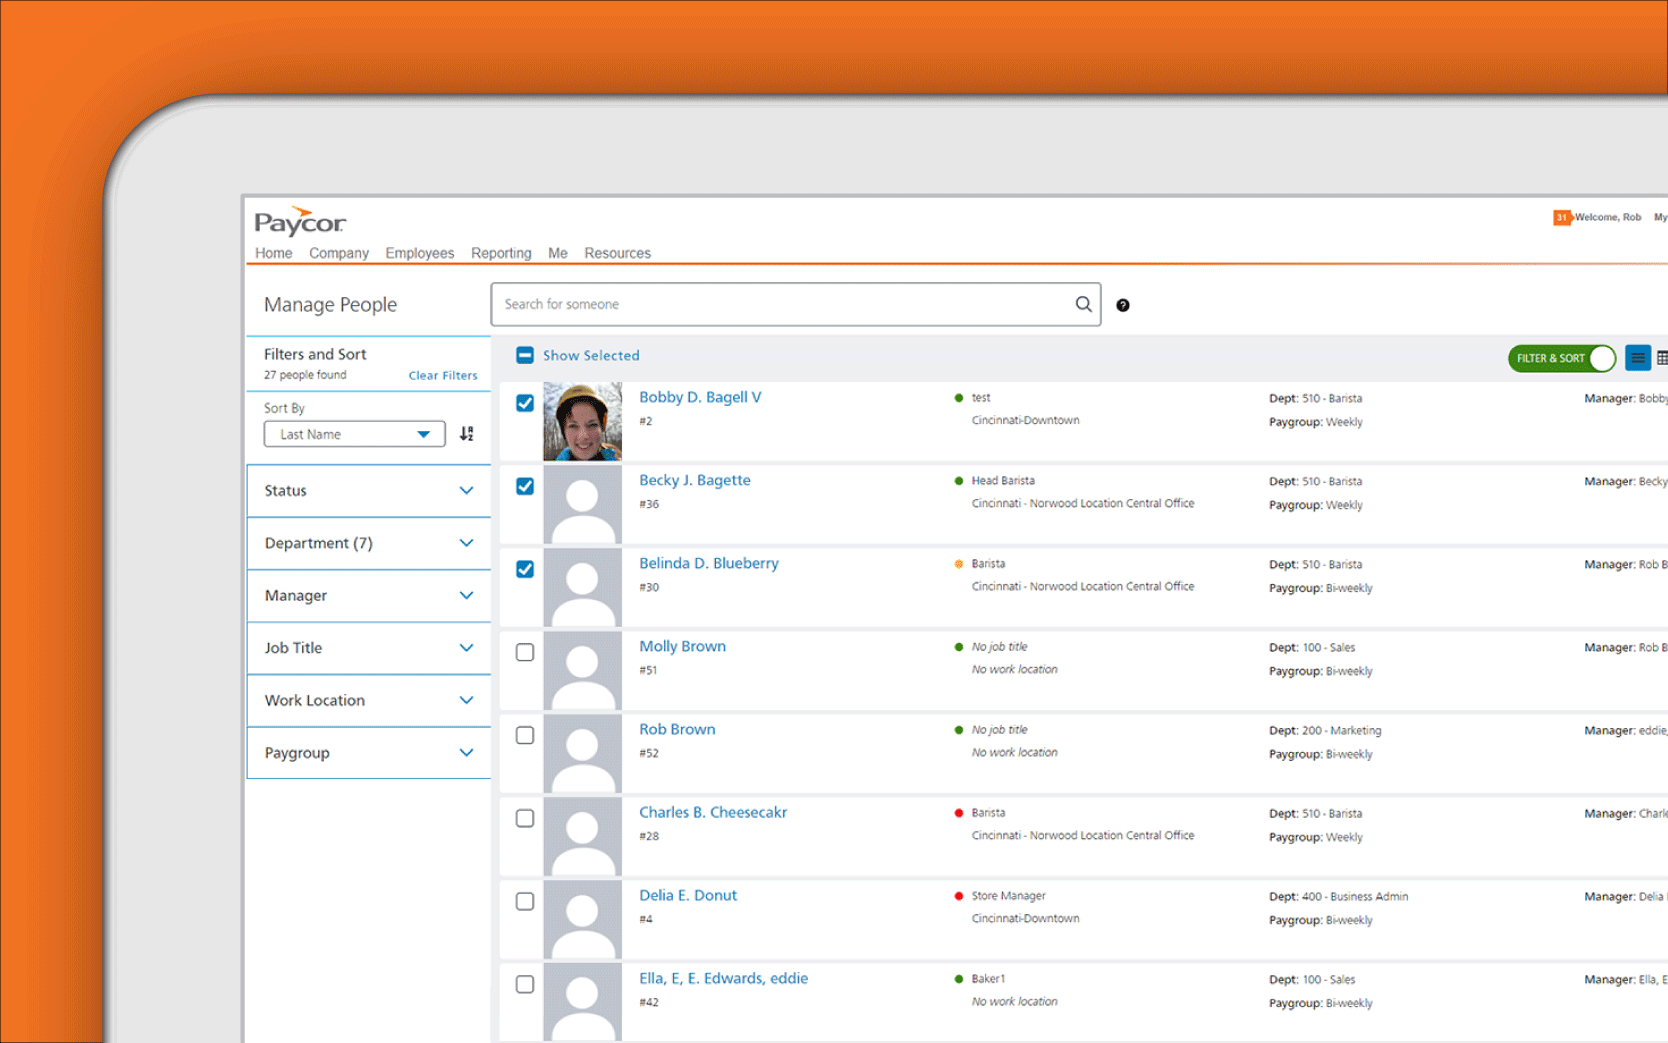Switch to list view icon

click(x=1638, y=358)
